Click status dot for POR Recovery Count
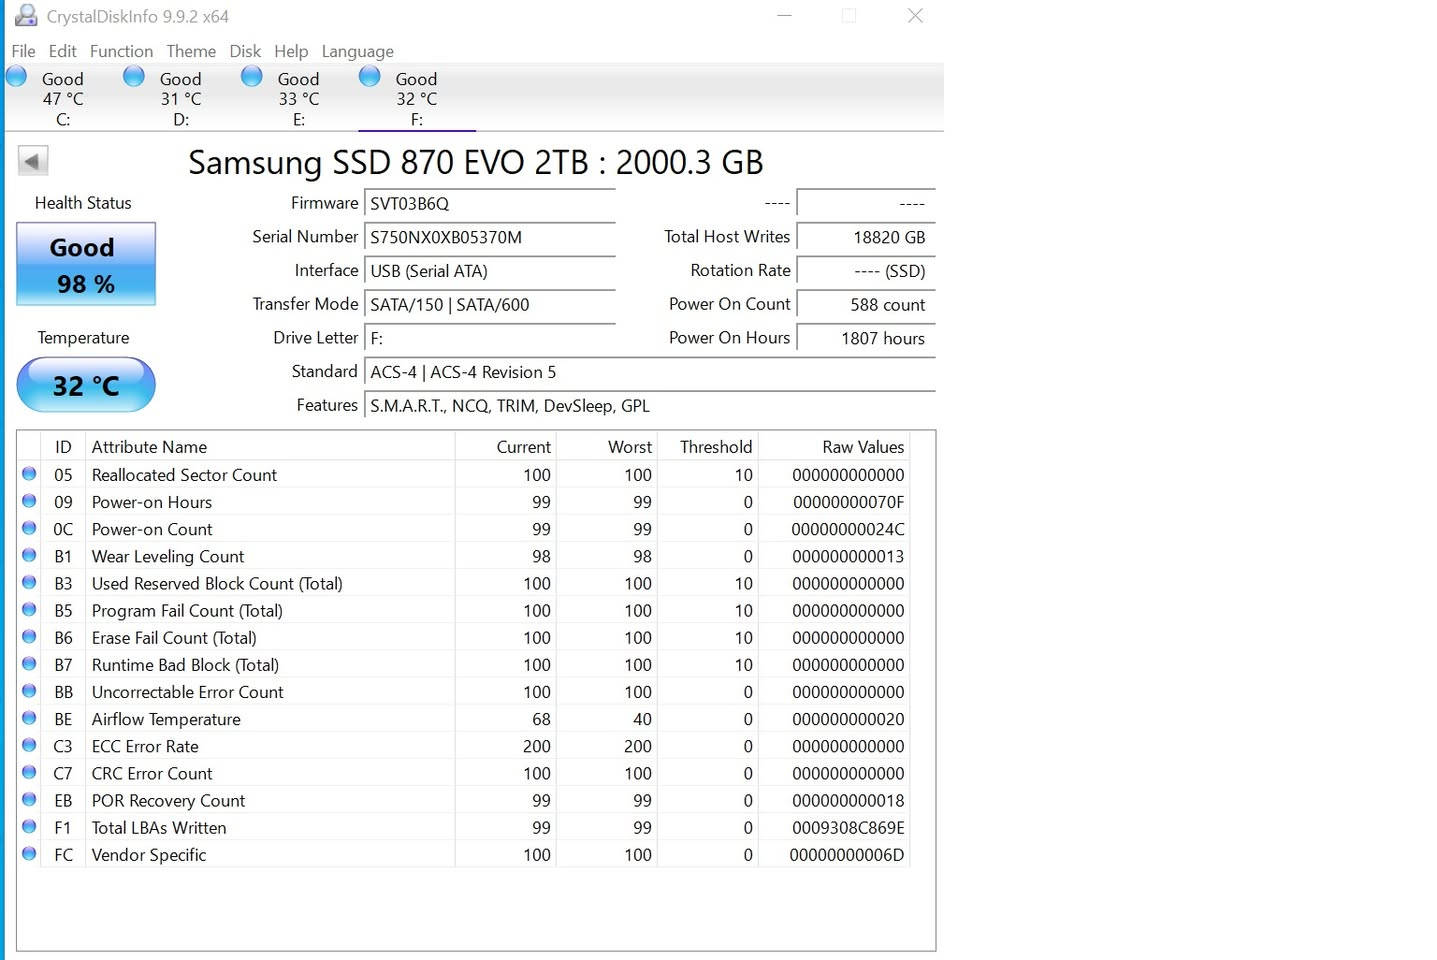The height and width of the screenshot is (960, 1437). 29,800
